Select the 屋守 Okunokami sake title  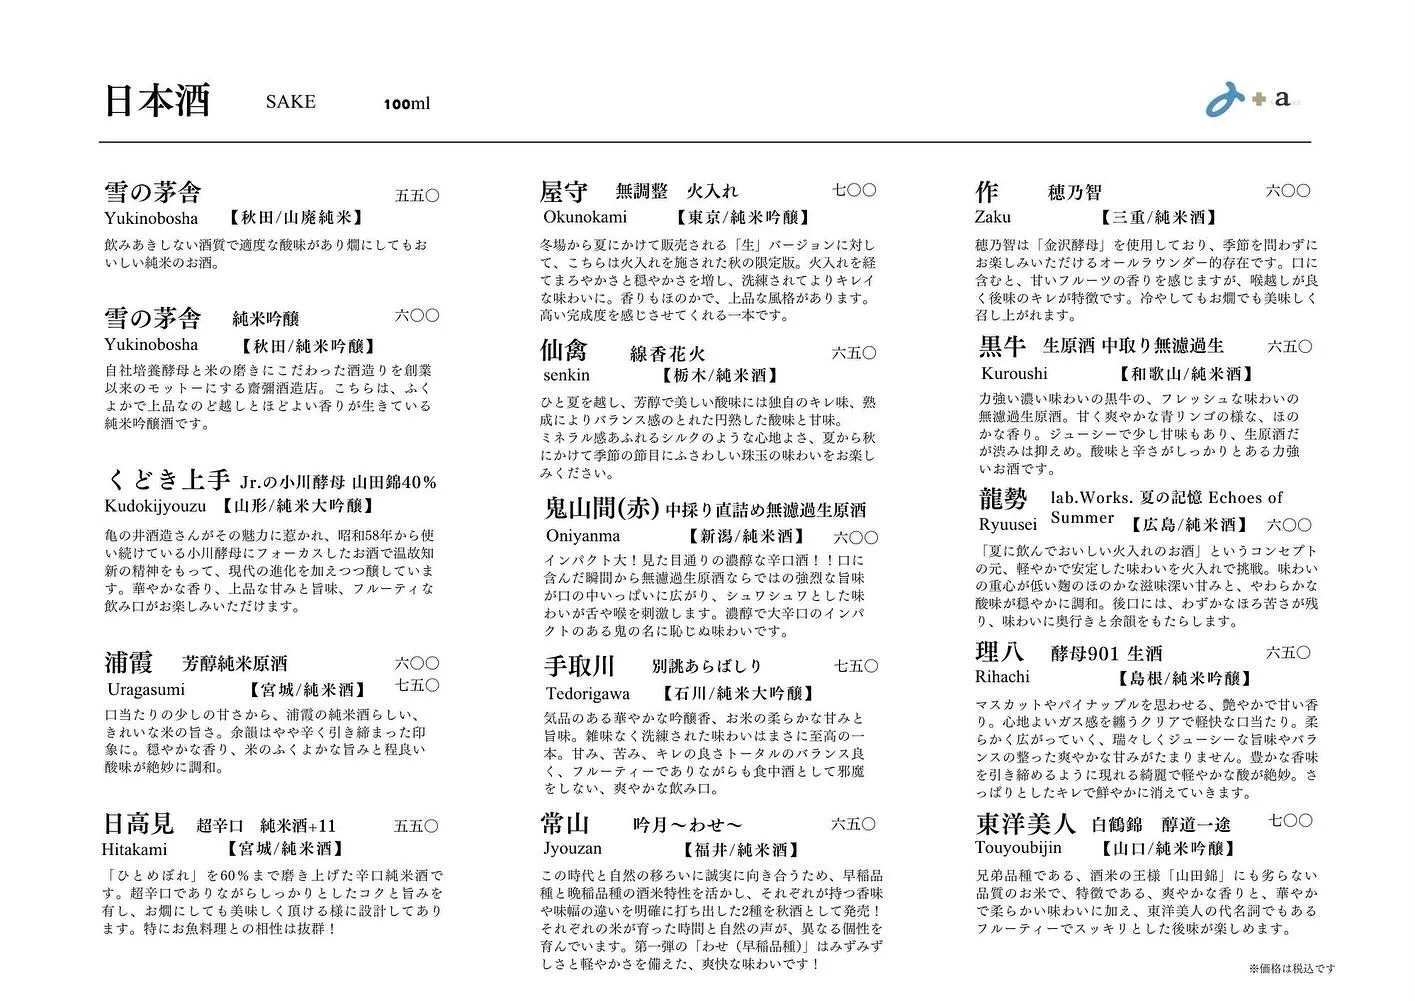tap(564, 191)
